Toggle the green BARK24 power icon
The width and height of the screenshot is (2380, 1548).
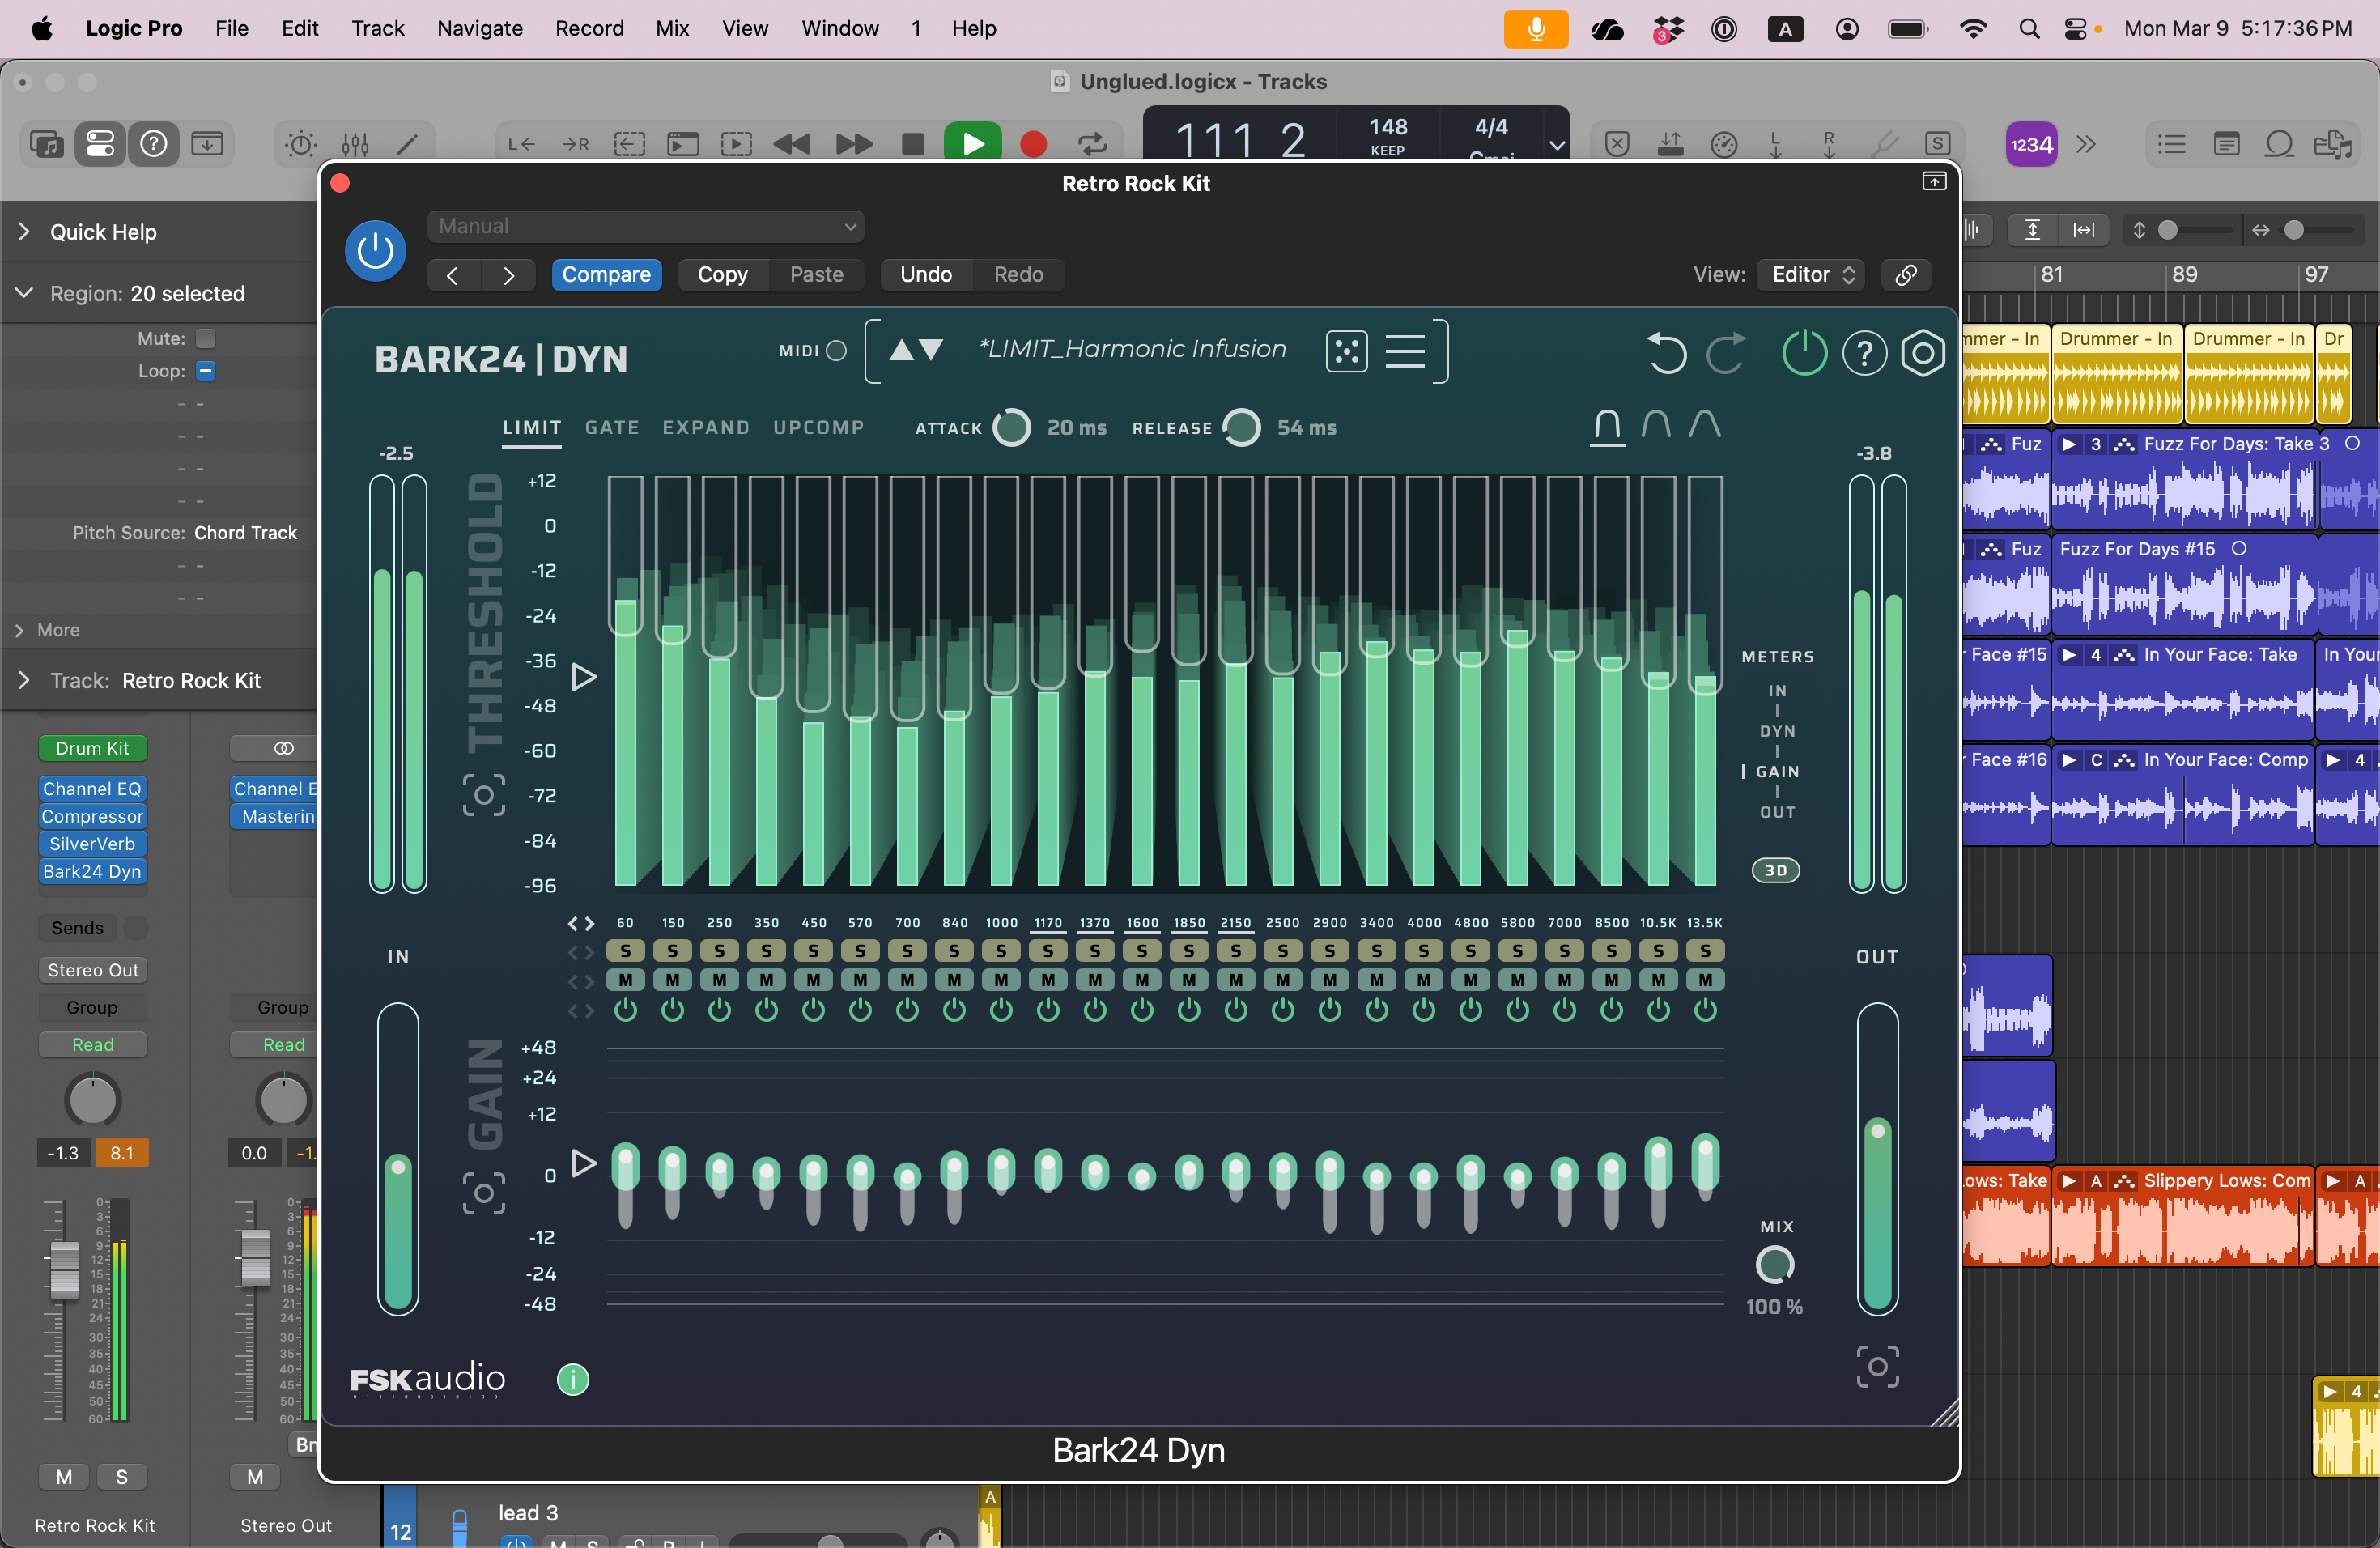[x=1805, y=353]
